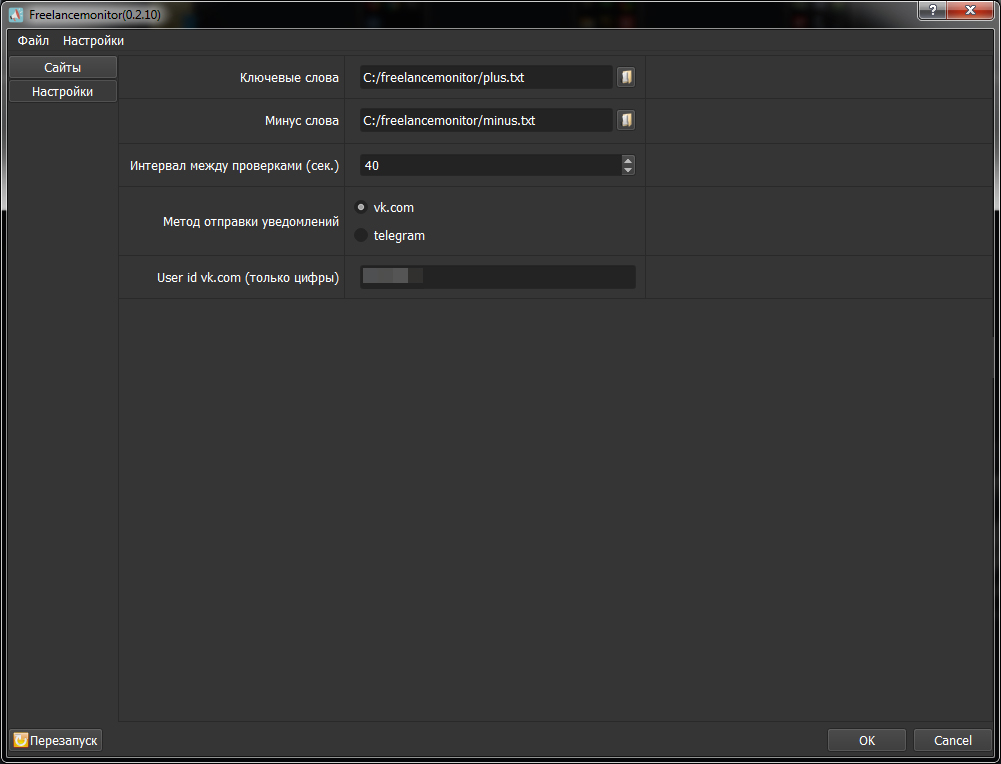This screenshot has width=1001, height=764.
Task: Focus the Ключевые слова path field
Action: (x=486, y=77)
